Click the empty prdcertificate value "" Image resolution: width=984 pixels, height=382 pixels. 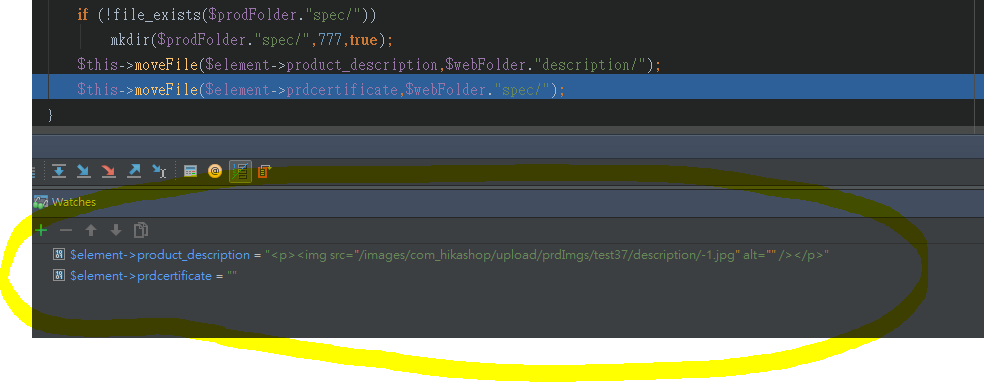[x=232, y=275]
